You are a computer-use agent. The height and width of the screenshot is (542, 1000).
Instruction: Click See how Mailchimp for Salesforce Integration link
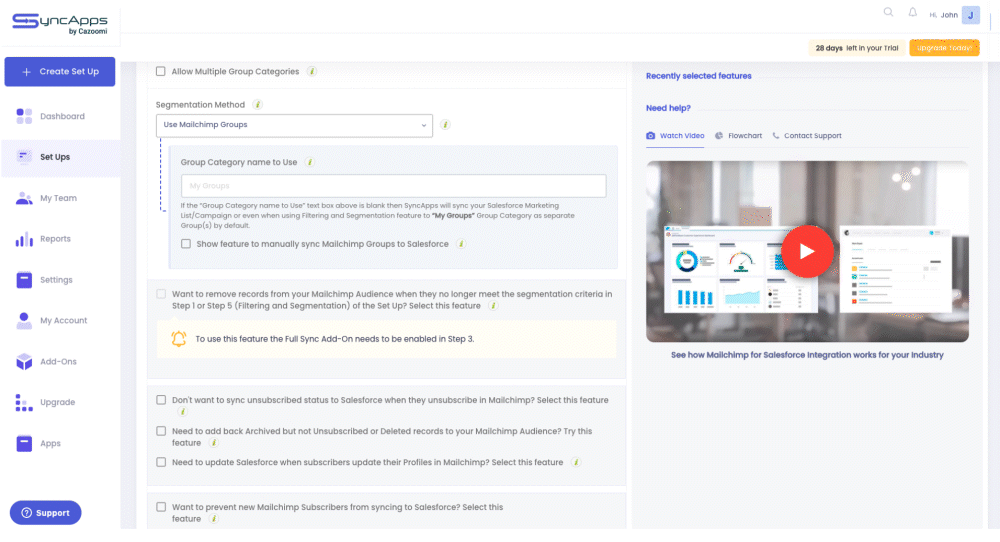click(x=807, y=355)
